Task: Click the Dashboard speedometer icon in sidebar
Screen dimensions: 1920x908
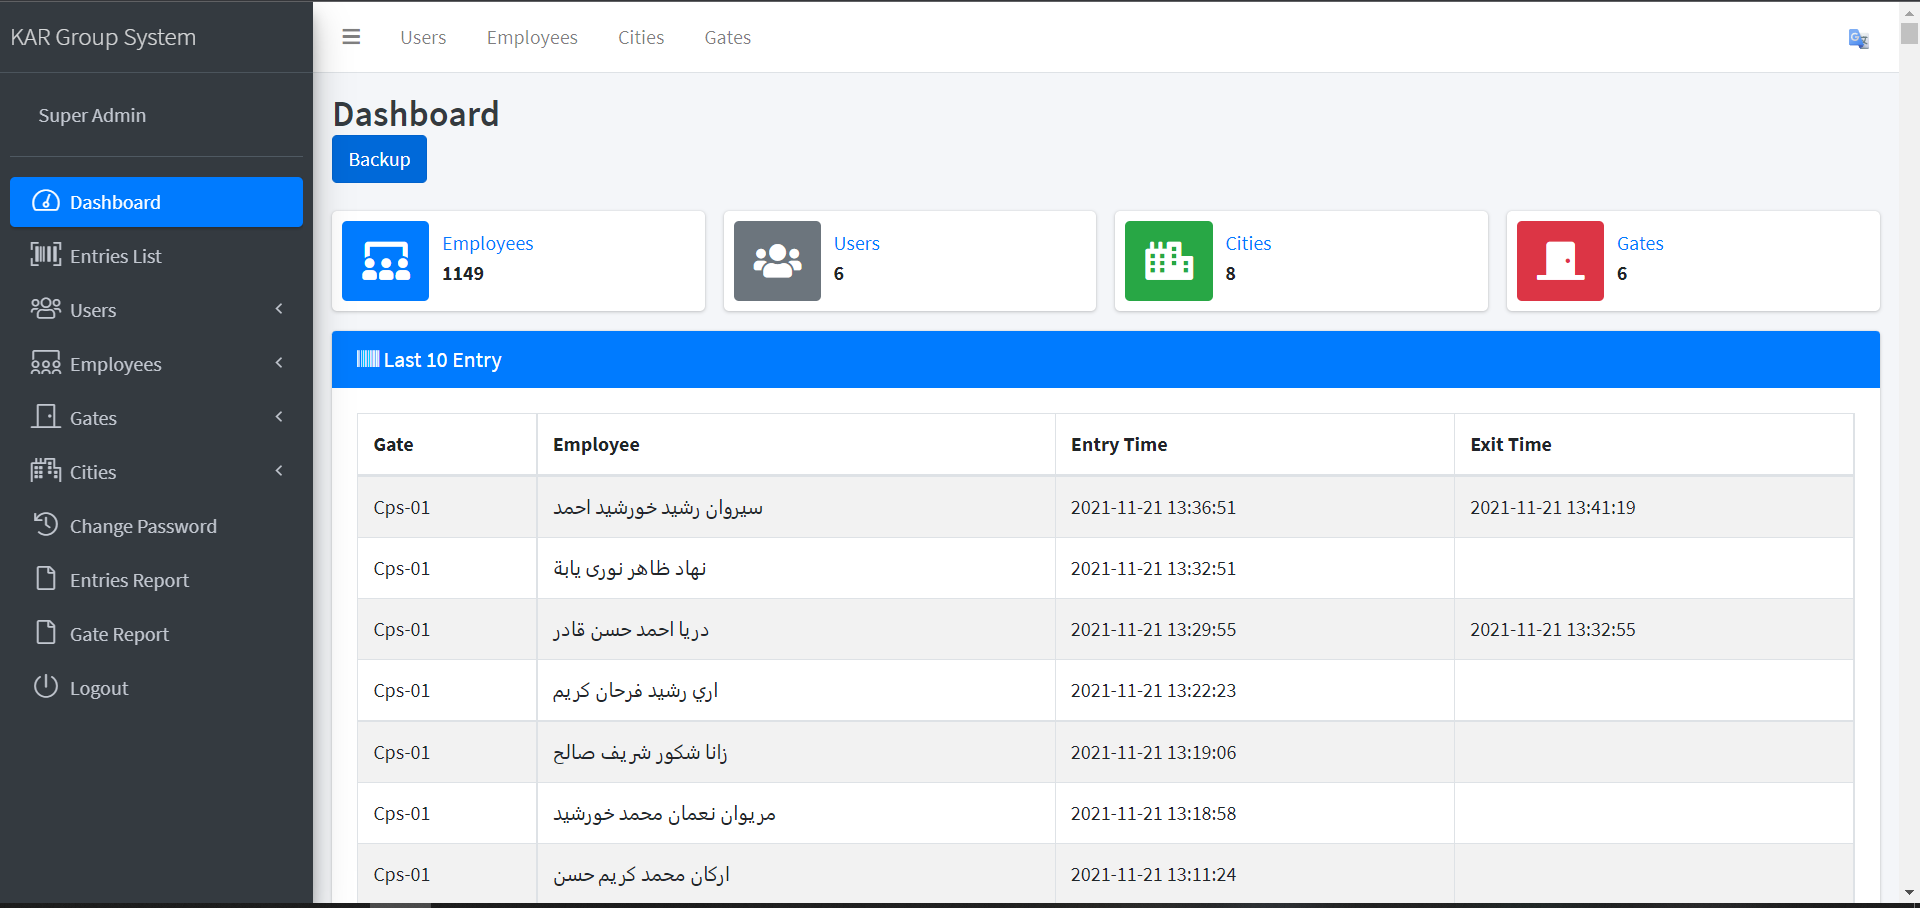Action: pos(44,201)
